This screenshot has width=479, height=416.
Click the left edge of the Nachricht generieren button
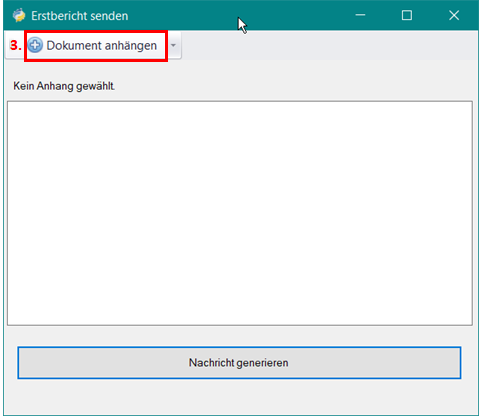coord(19,363)
